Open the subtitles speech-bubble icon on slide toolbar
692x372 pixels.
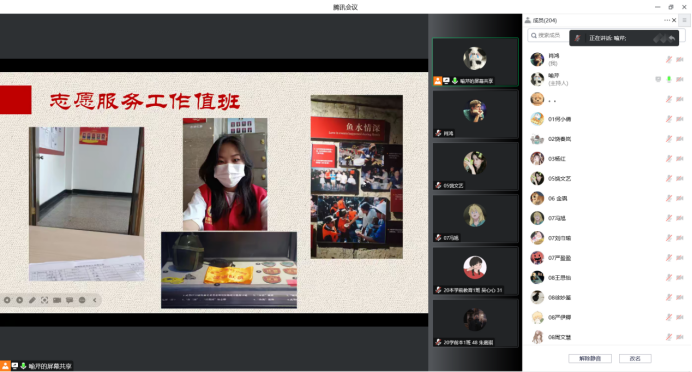[69, 300]
